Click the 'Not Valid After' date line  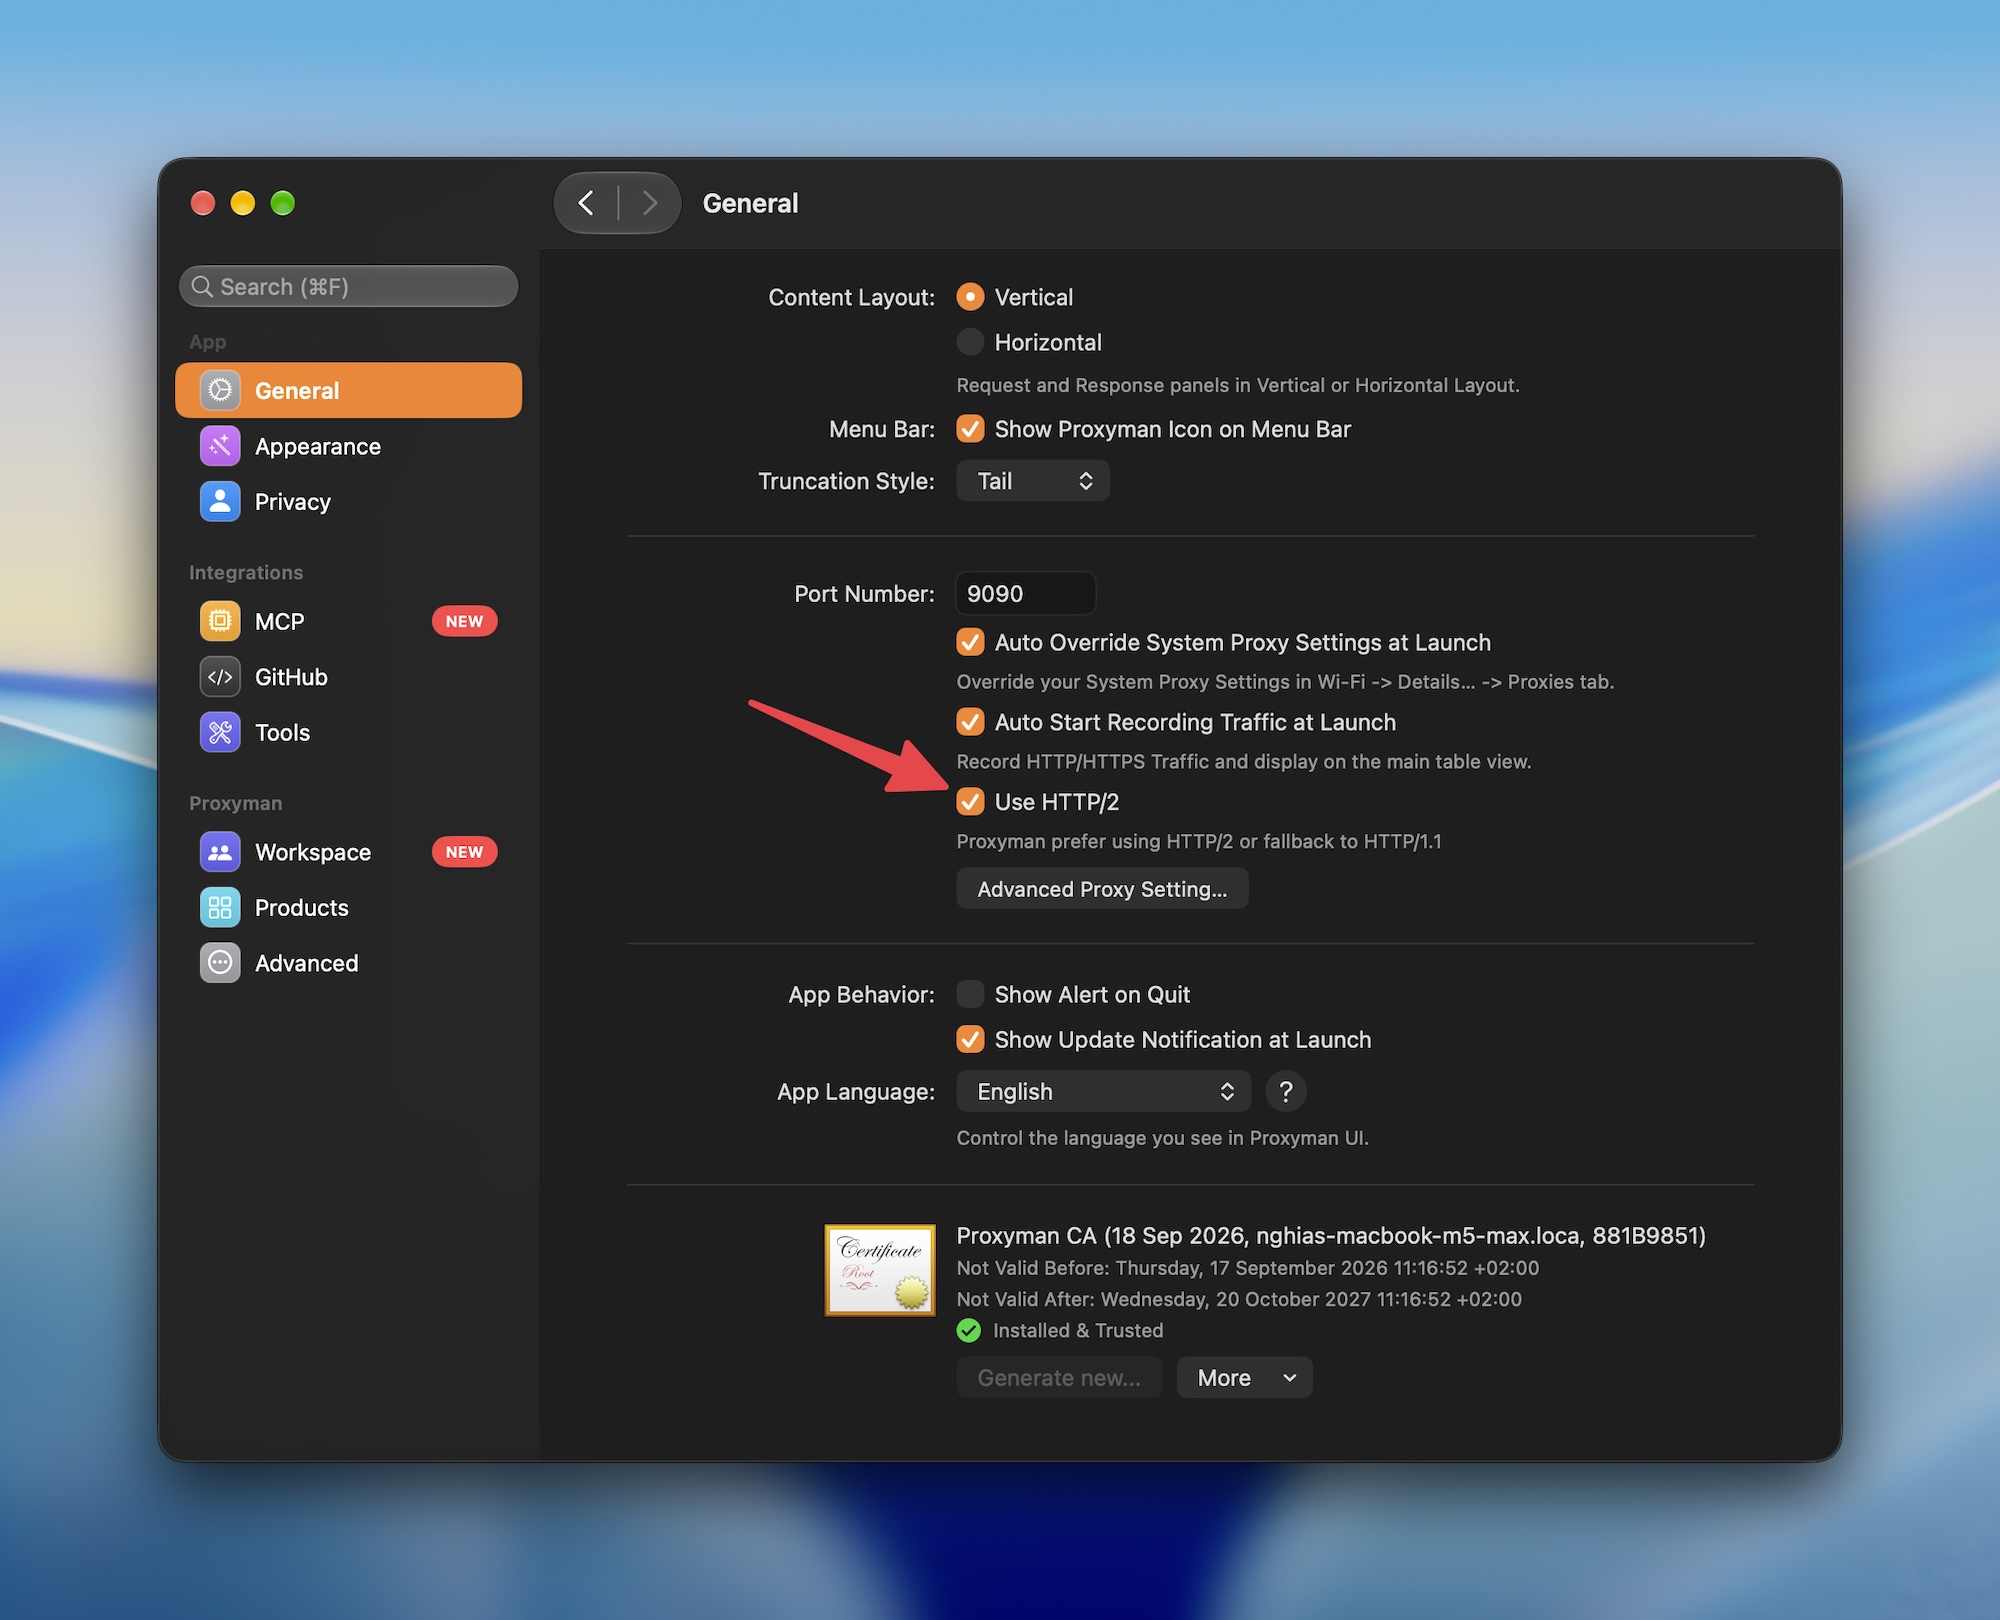[1239, 1299]
